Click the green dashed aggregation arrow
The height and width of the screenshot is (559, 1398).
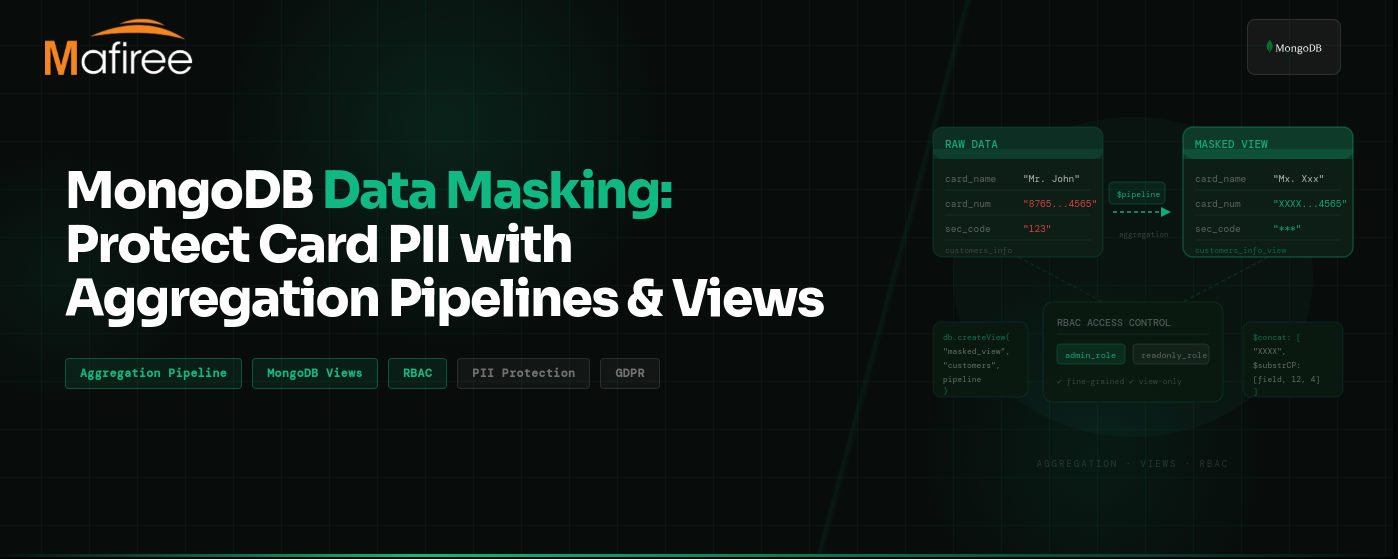coord(1140,212)
